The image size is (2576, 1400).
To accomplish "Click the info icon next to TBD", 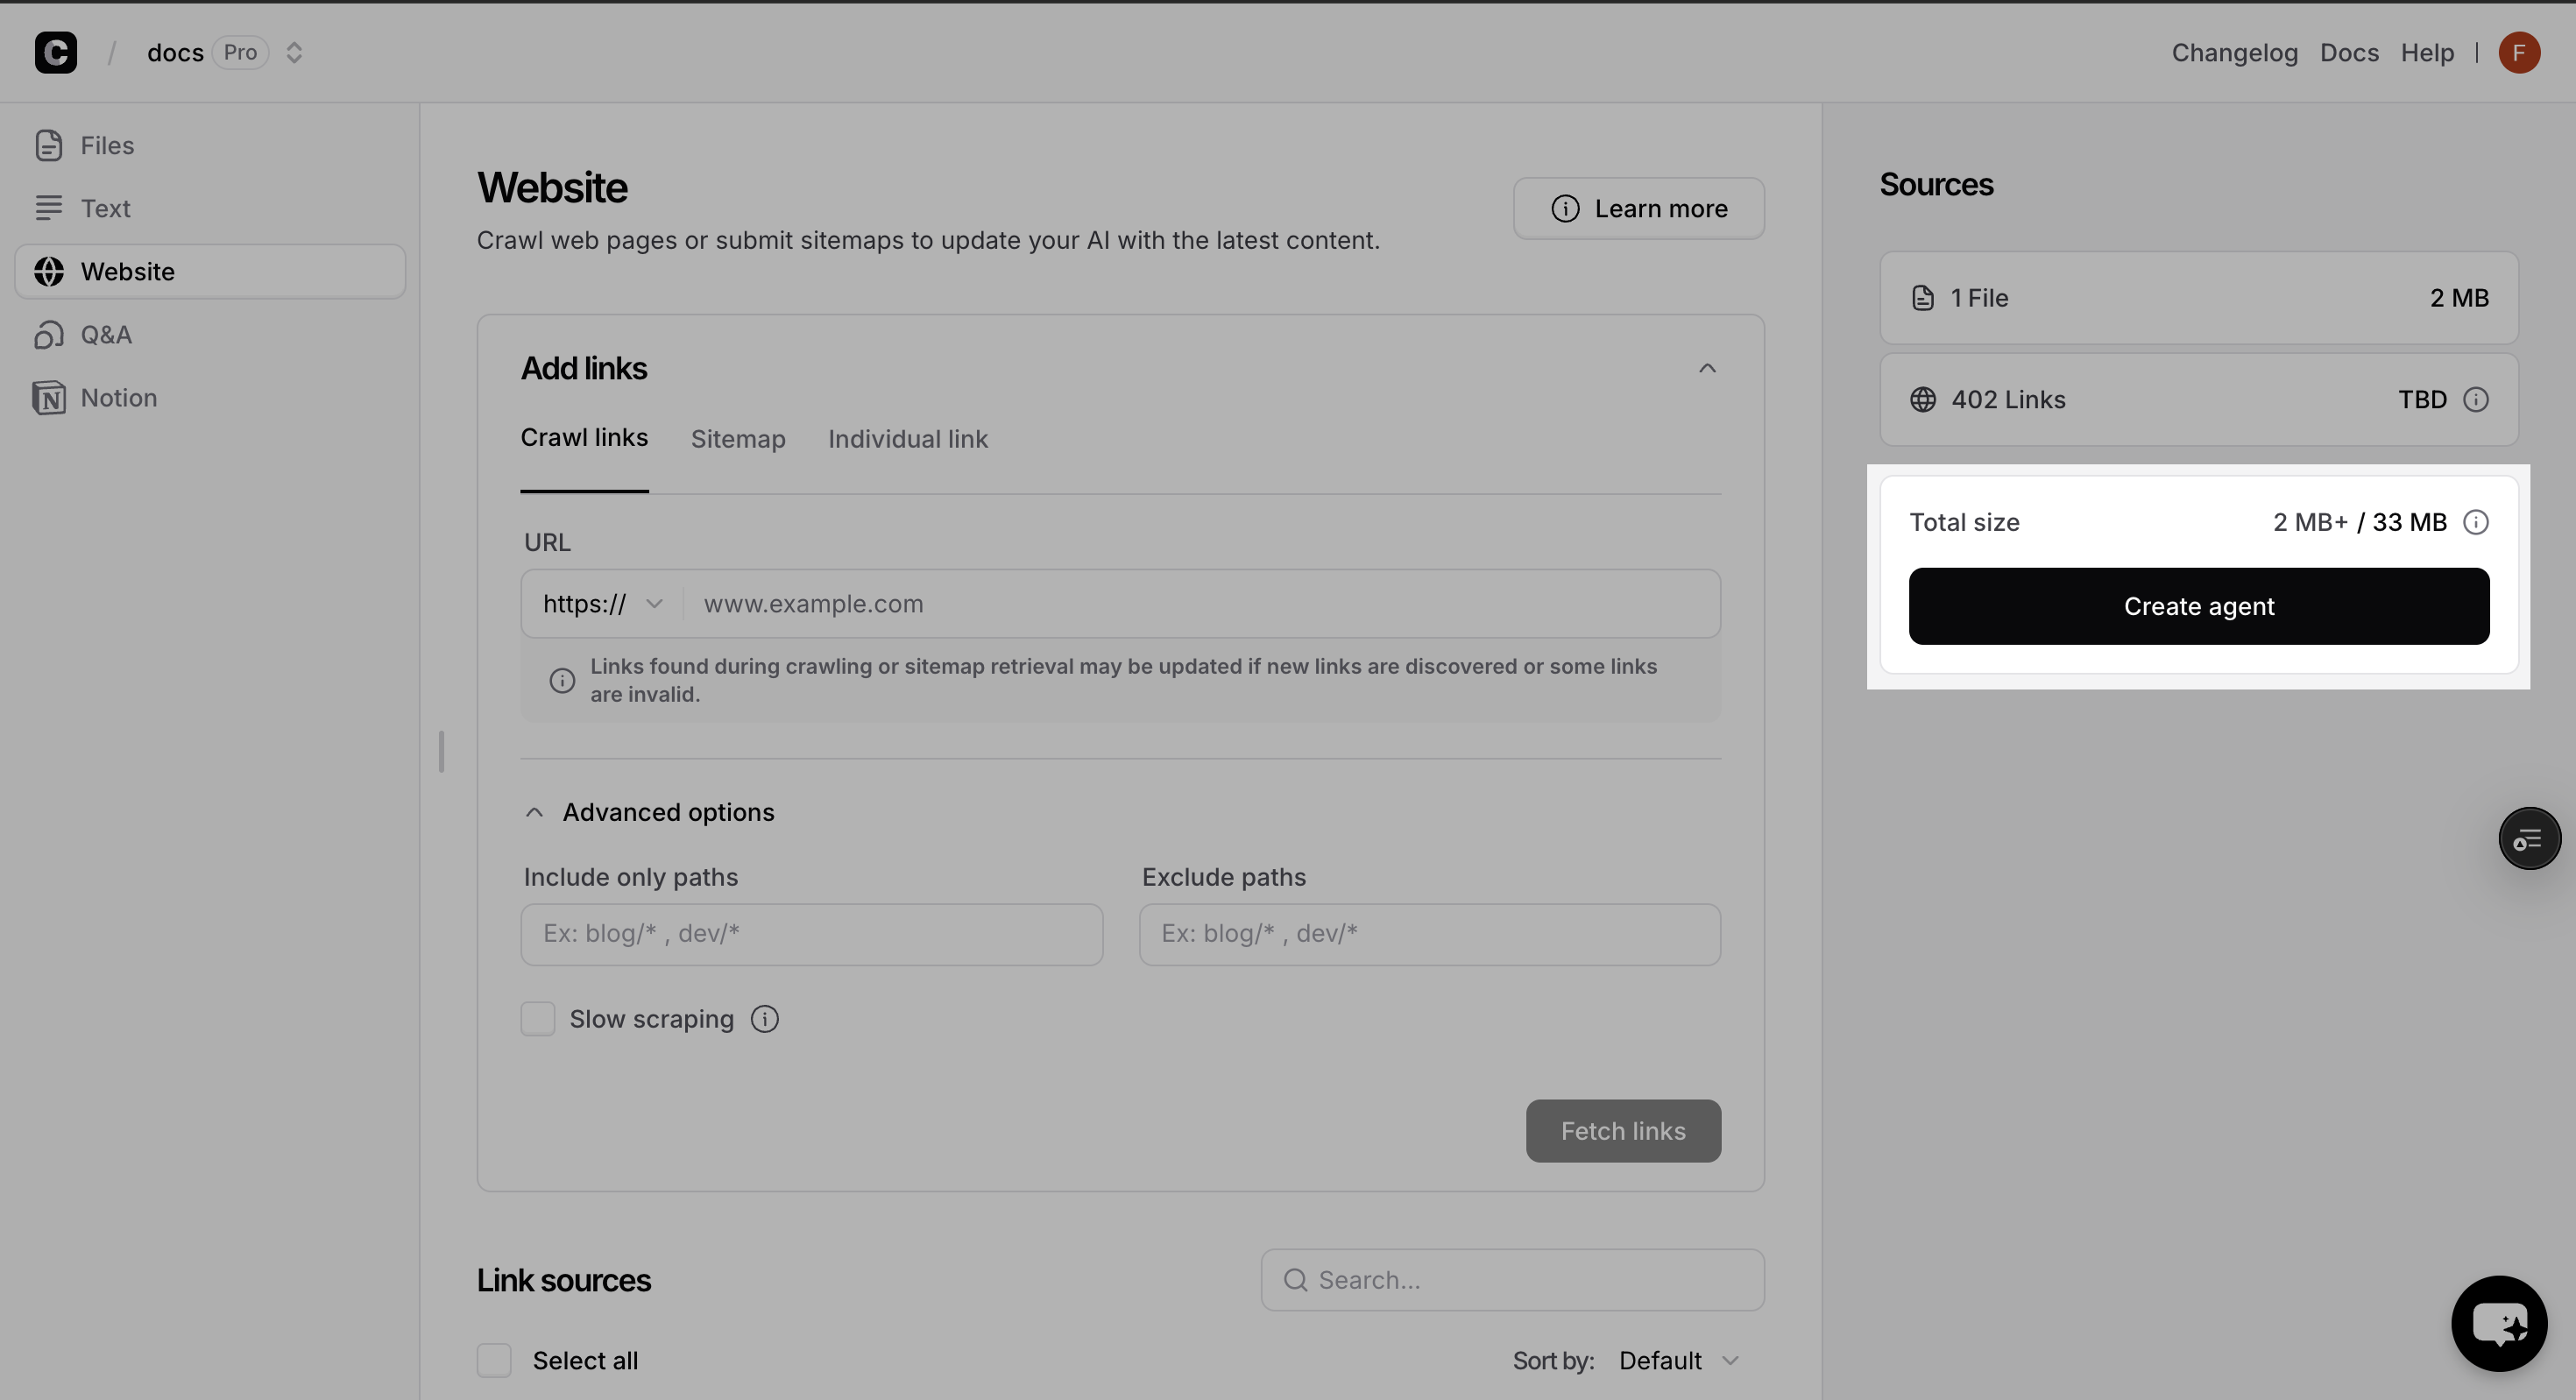I will pos(2476,400).
